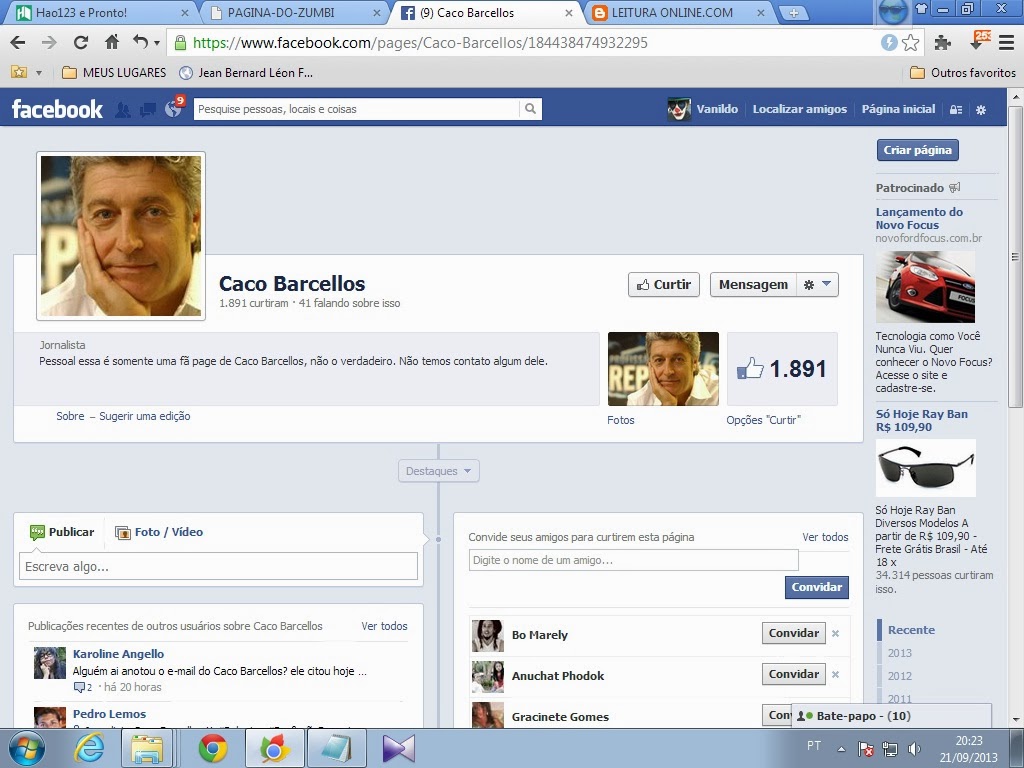
Task: Go back with browser back arrow
Action: [x=18, y=43]
